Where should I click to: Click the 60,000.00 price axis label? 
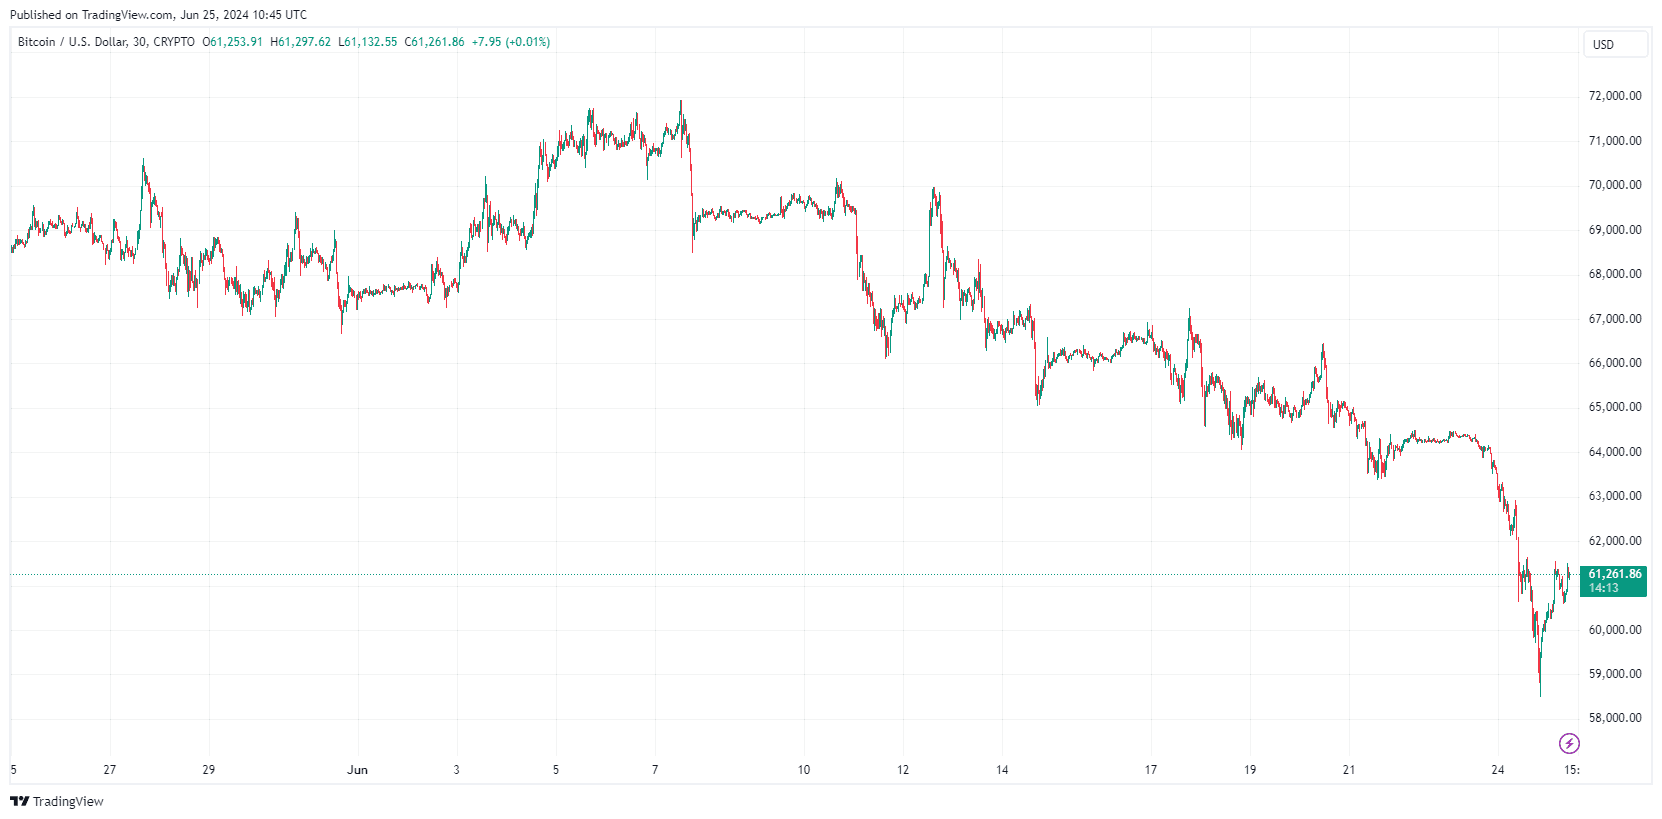tap(1615, 630)
